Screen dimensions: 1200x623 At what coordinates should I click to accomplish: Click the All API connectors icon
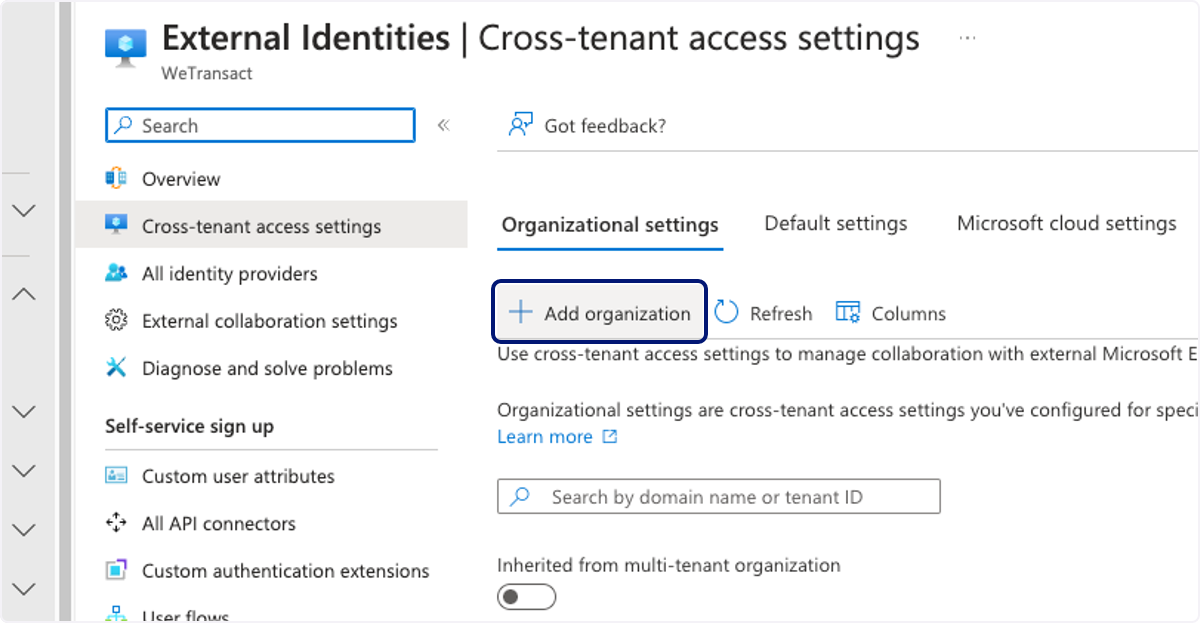(116, 523)
